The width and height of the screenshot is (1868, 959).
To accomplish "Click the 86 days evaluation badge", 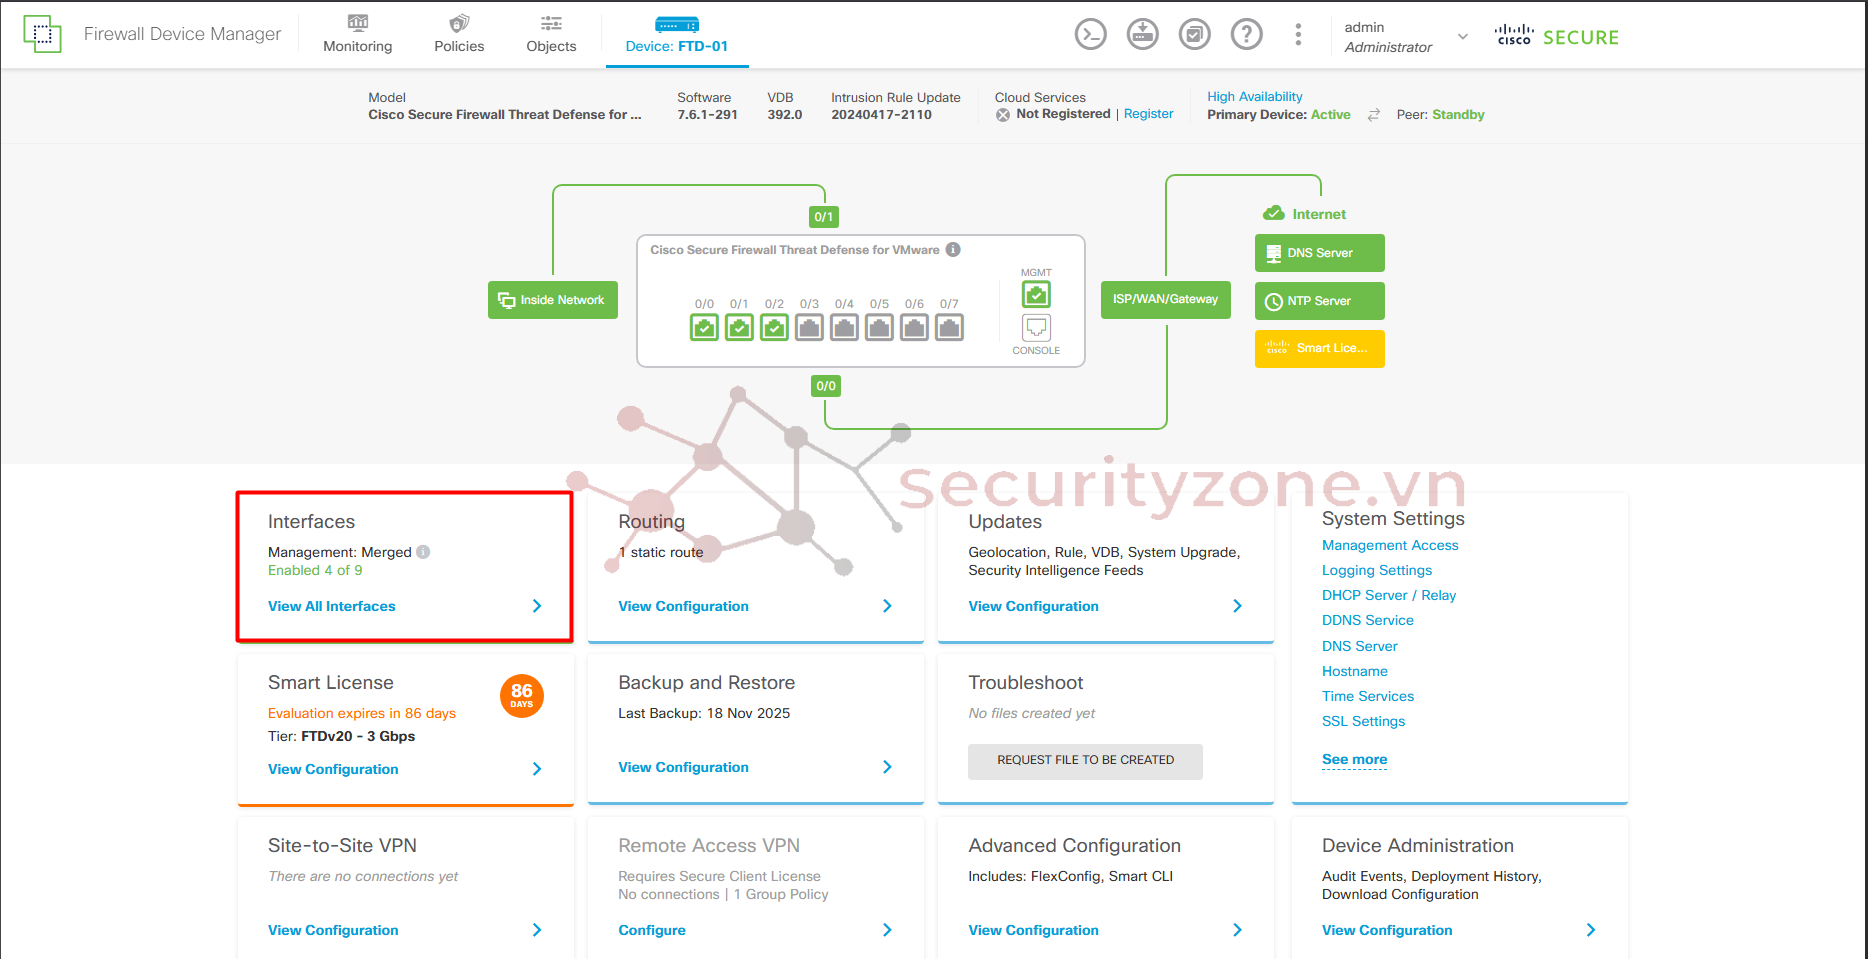I will [521, 696].
